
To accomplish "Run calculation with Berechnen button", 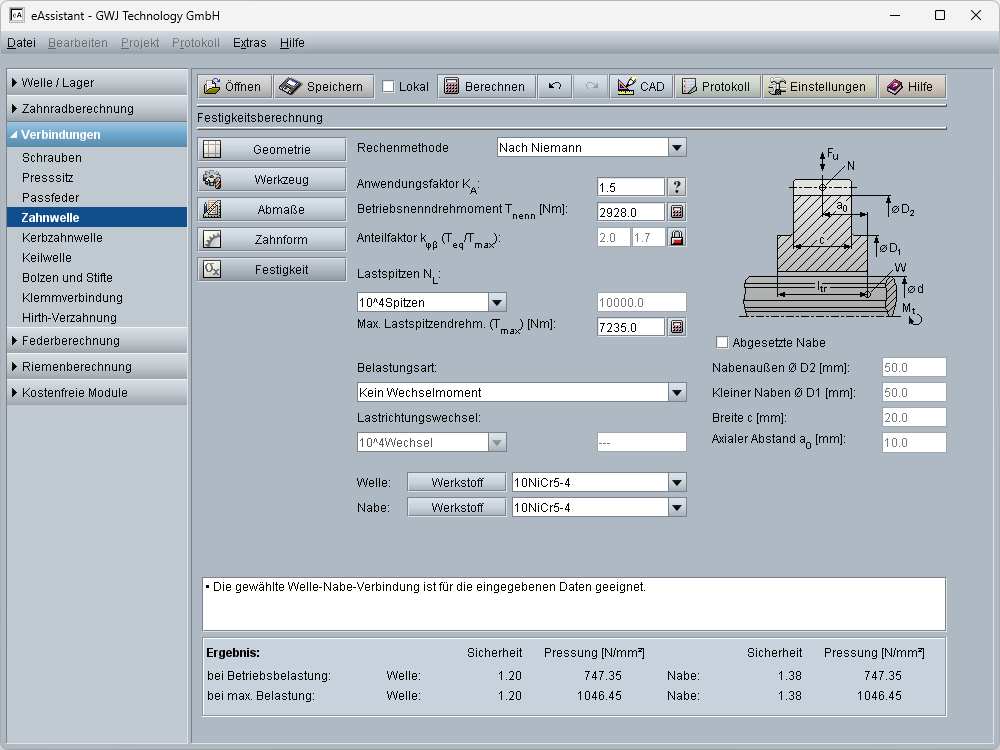I will (485, 87).
